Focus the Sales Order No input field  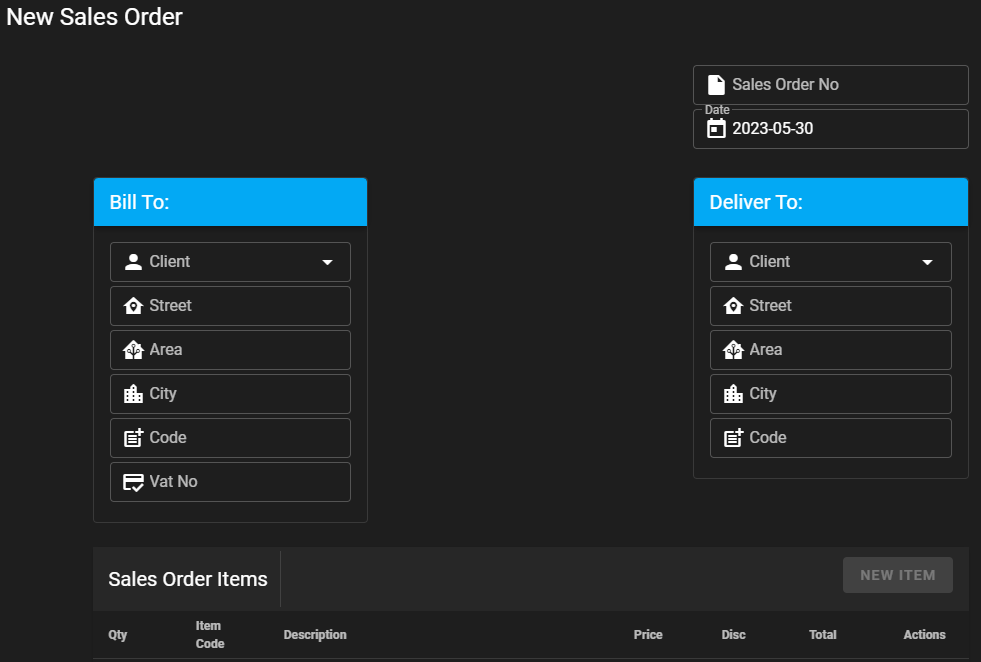tap(840, 85)
